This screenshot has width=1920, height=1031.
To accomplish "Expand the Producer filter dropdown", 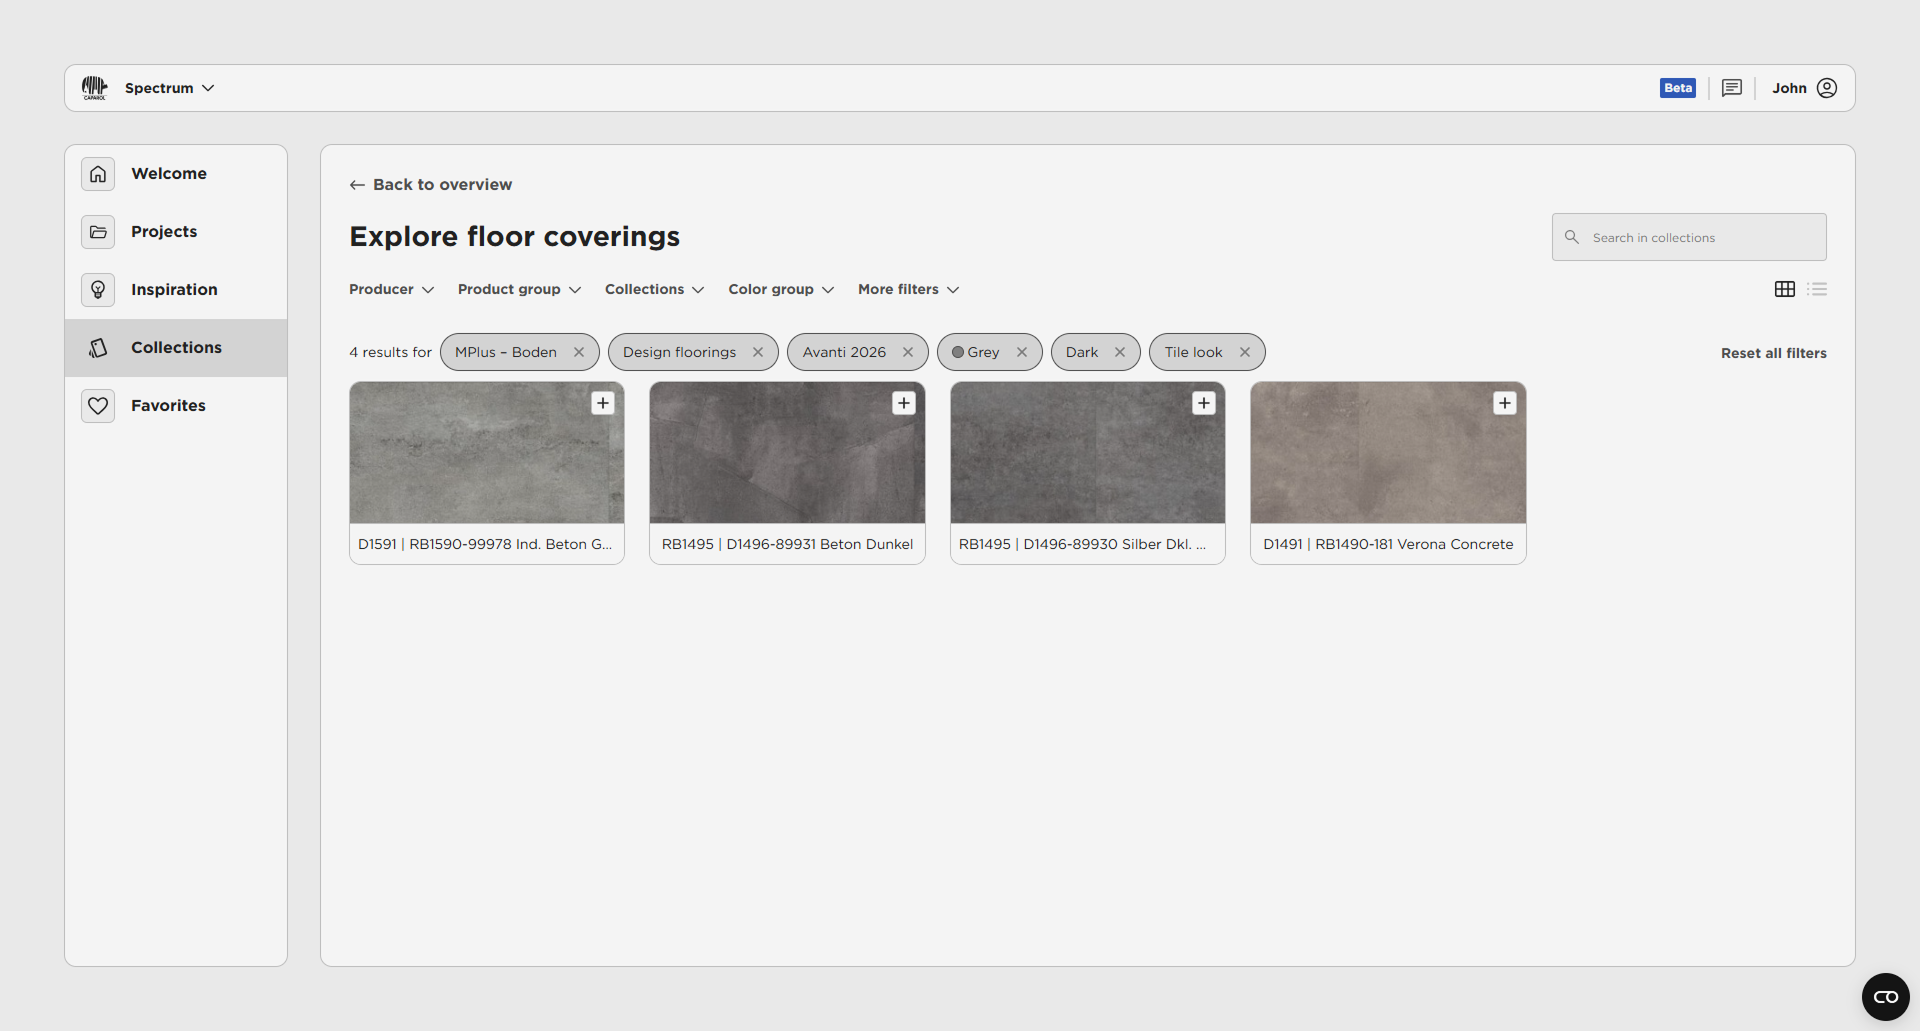I will click(x=391, y=289).
